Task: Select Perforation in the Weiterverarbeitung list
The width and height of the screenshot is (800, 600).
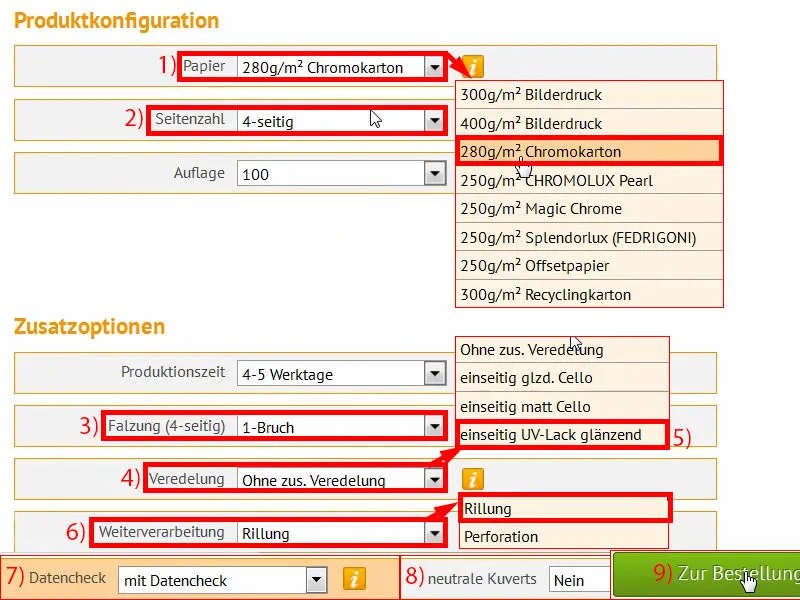Action: pos(564,536)
